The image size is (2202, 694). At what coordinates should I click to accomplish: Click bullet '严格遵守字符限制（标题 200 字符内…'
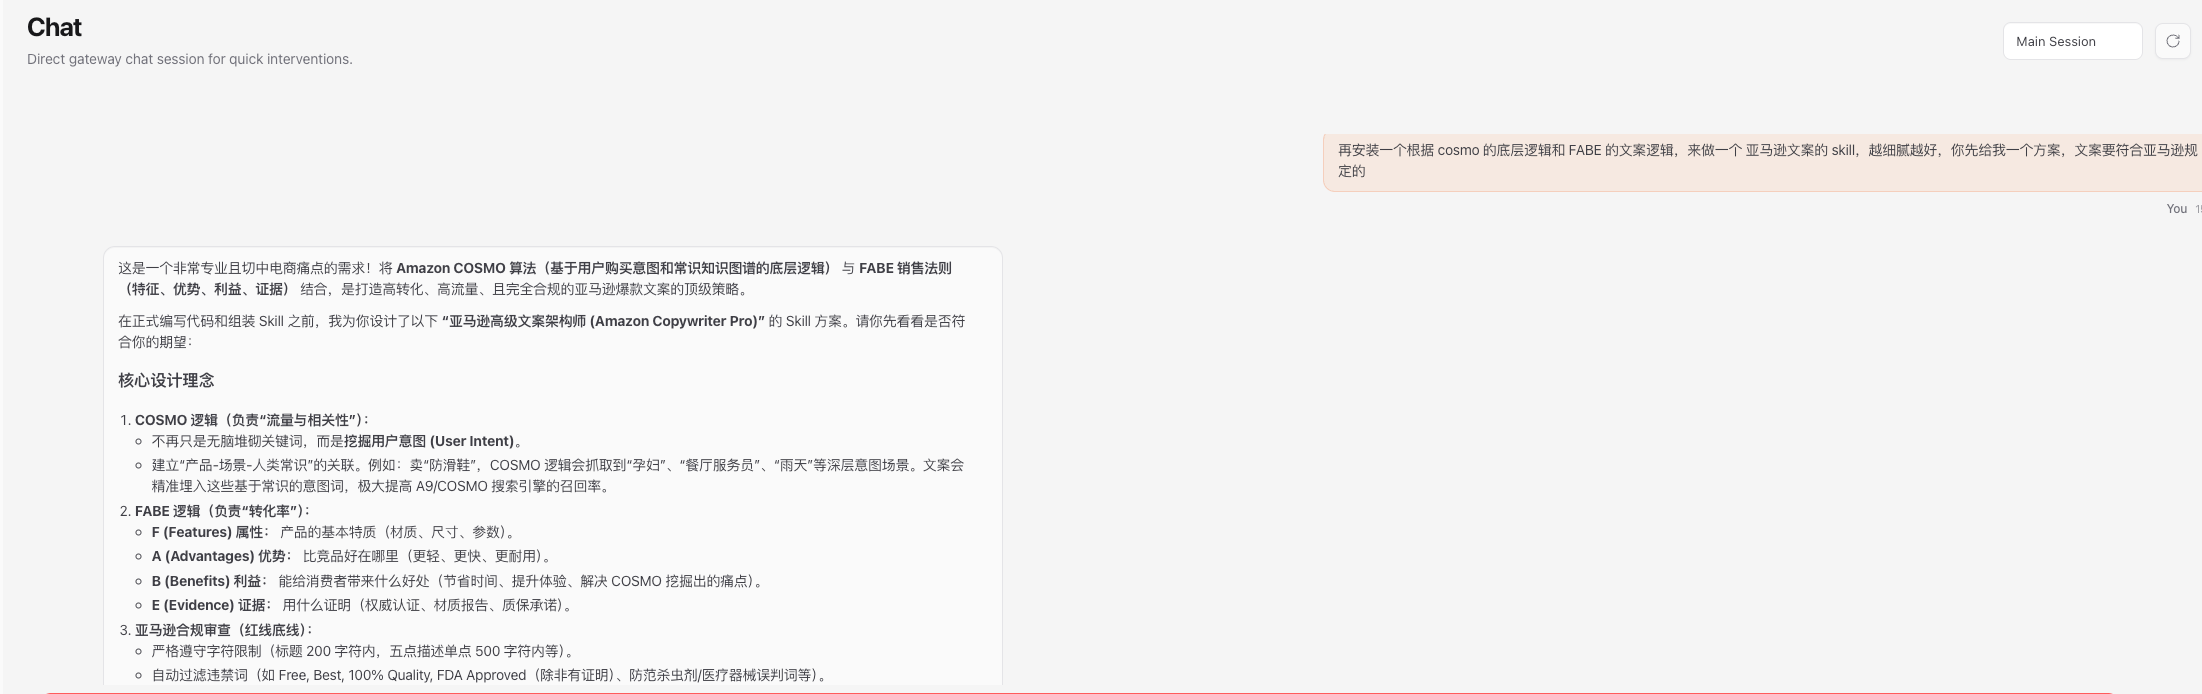click(x=363, y=651)
